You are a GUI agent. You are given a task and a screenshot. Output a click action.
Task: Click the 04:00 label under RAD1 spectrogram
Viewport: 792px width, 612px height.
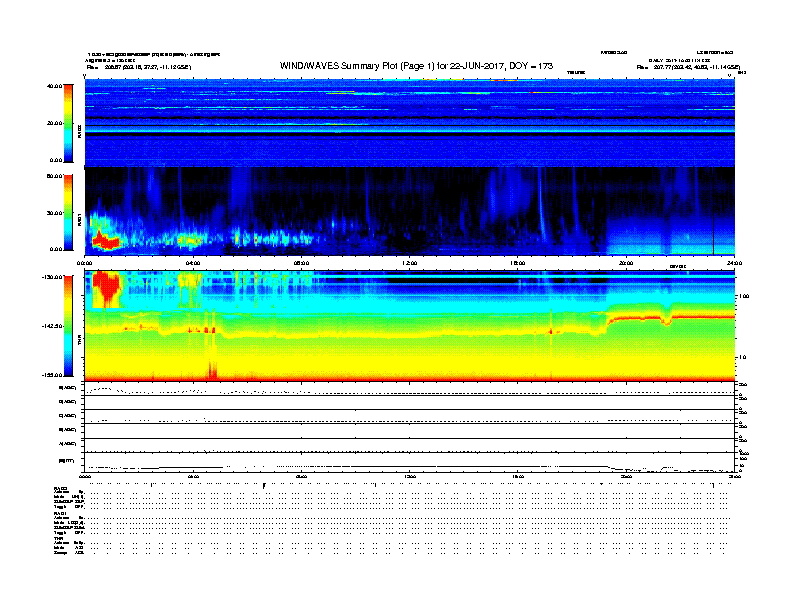[x=193, y=263]
